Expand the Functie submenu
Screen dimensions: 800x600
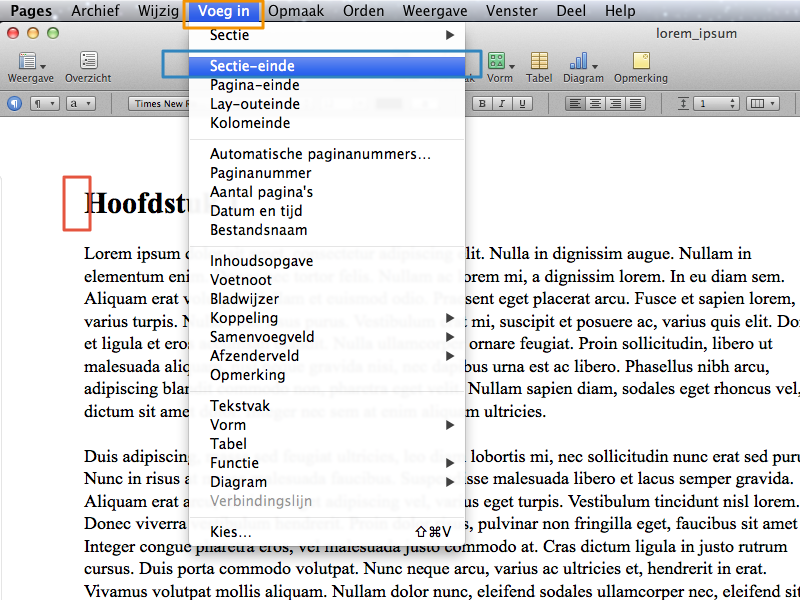pos(327,463)
